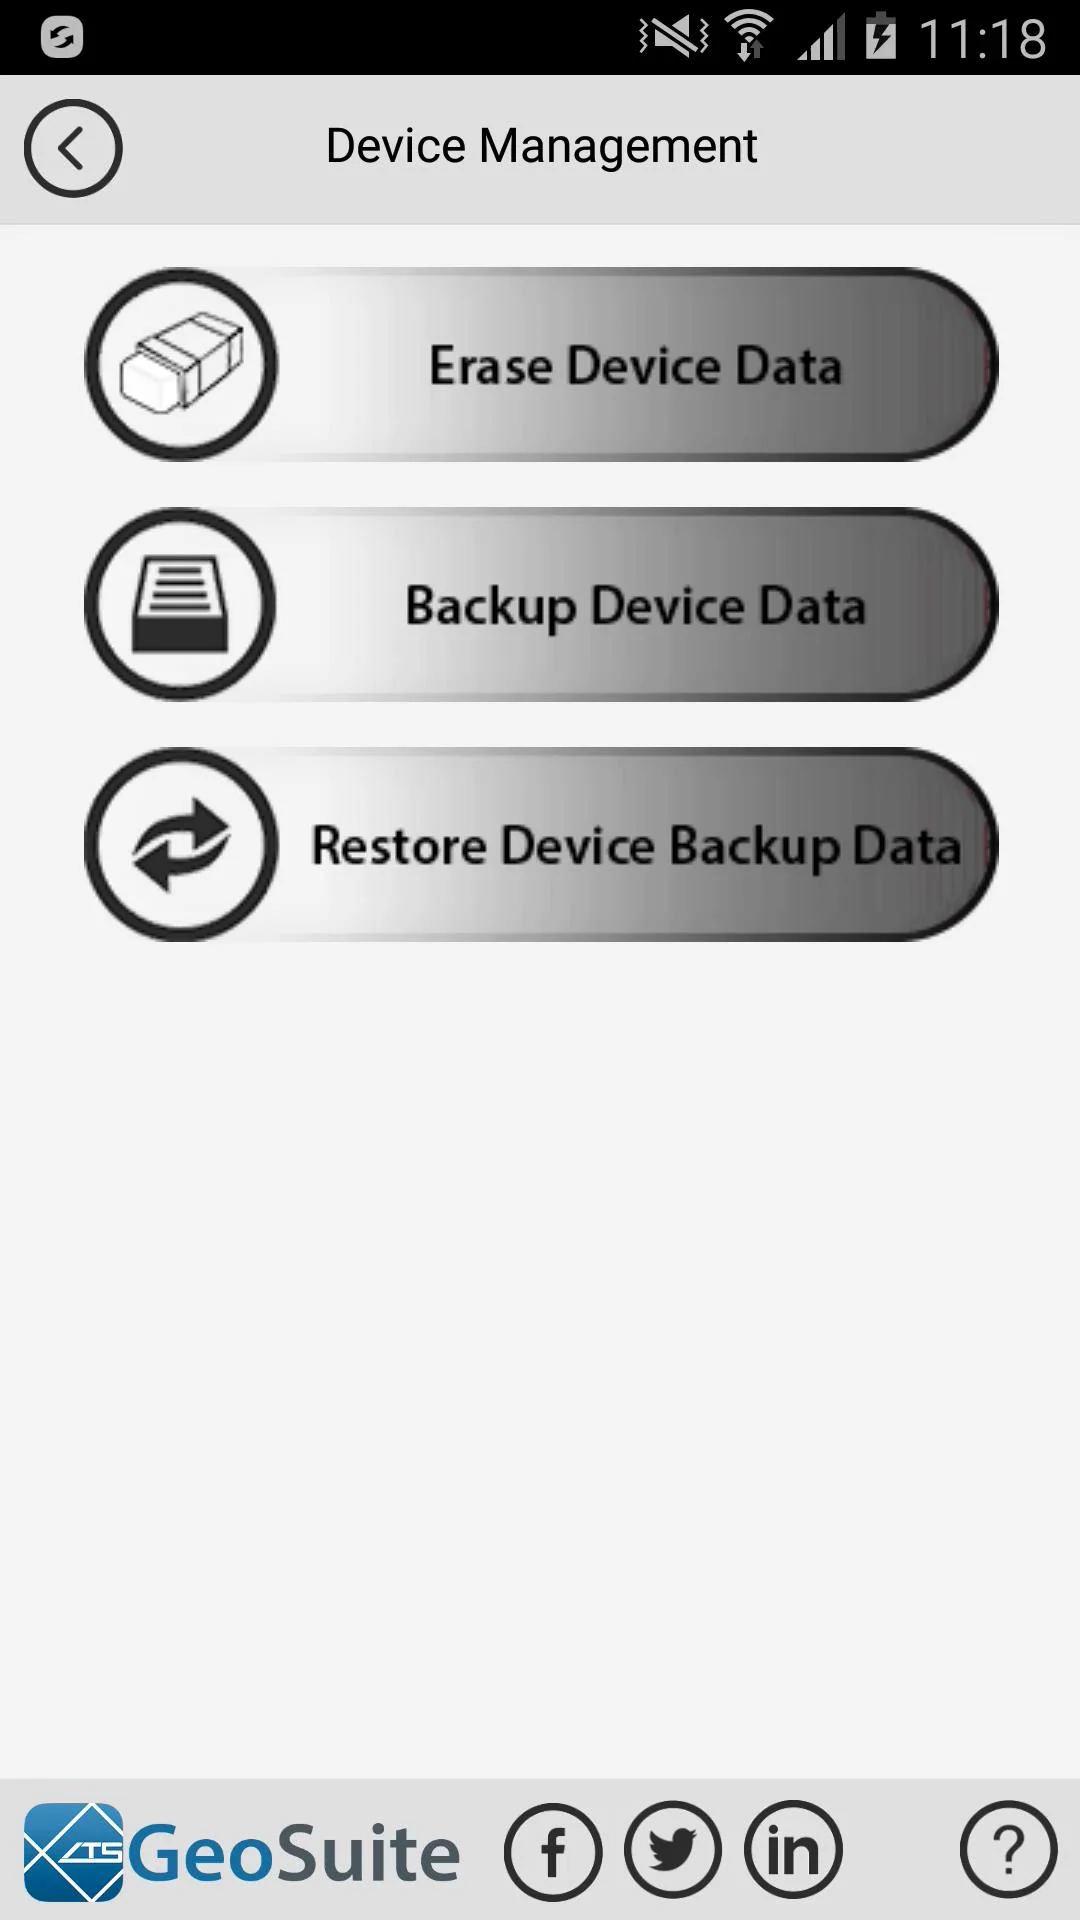Tap the Device Management title
1080x1920 pixels.
tap(541, 146)
